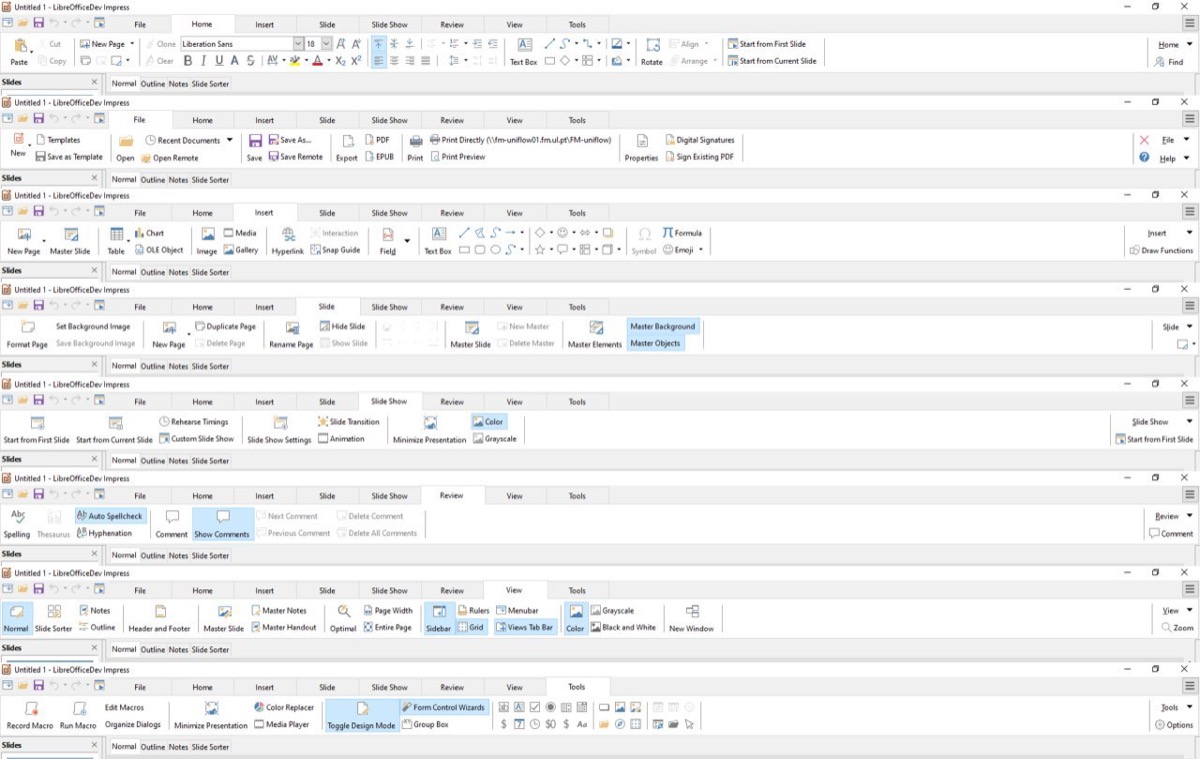The image size is (1200, 759).
Task: Toggle Master Objects in Slide ribbon
Action: [x=655, y=343]
